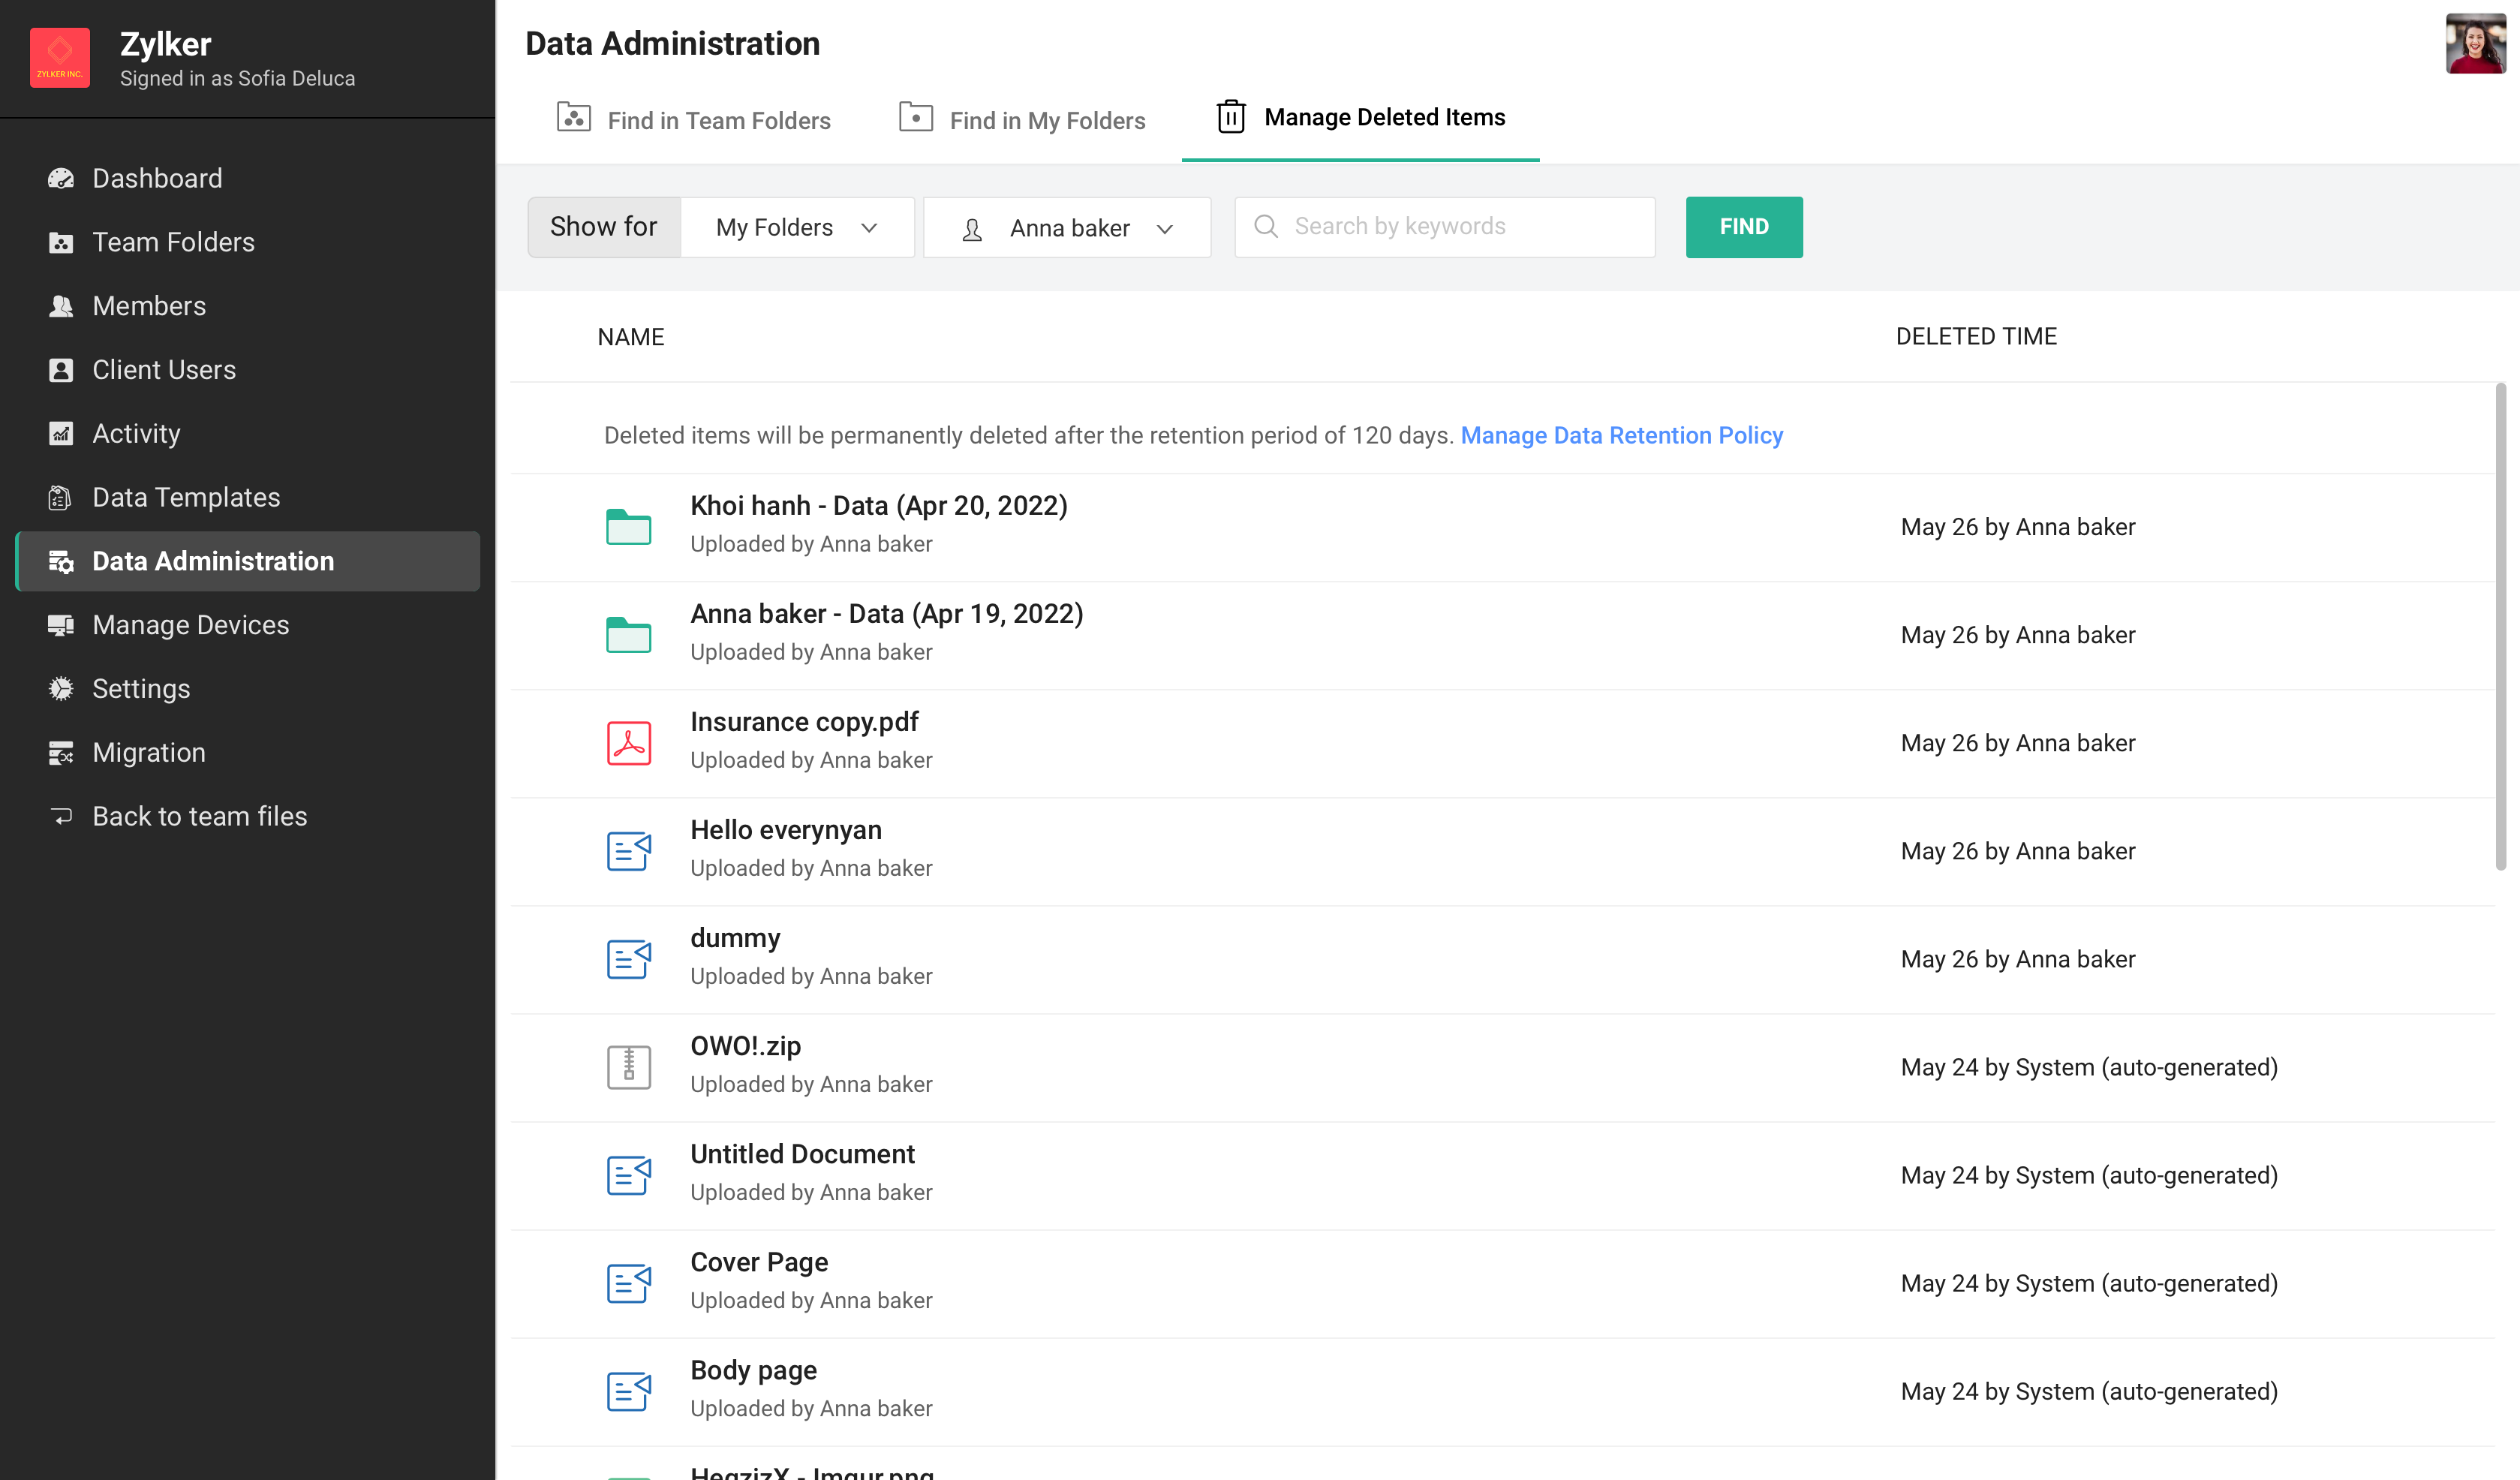
Task: Click the Search by keywords field
Action: [x=1445, y=227]
